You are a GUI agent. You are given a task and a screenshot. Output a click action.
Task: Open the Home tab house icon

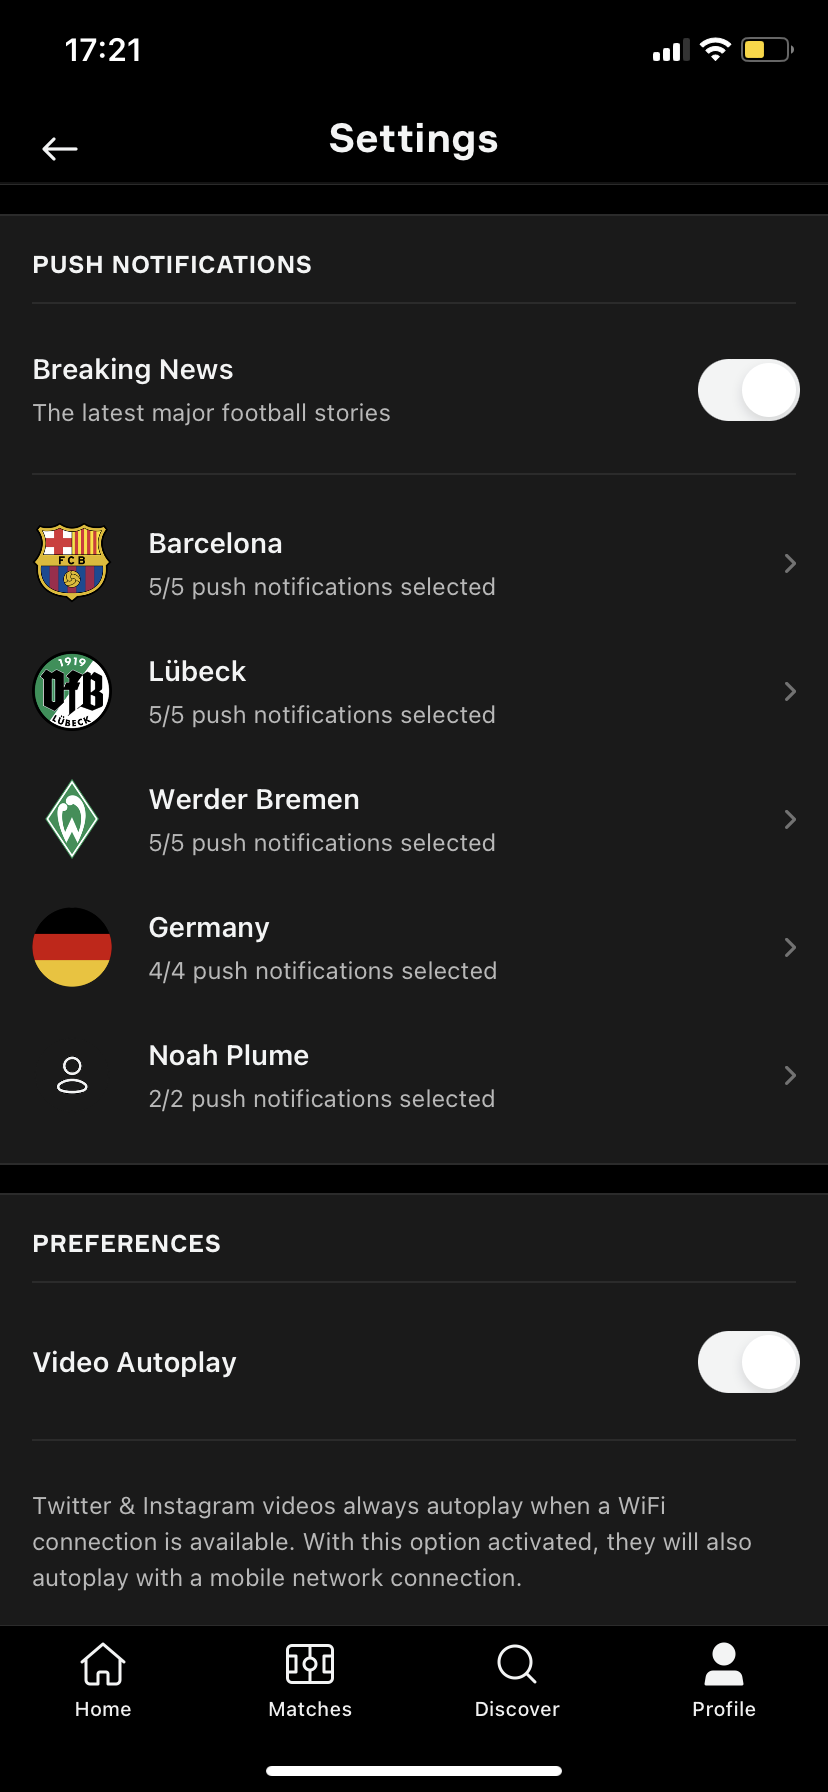[103, 1665]
